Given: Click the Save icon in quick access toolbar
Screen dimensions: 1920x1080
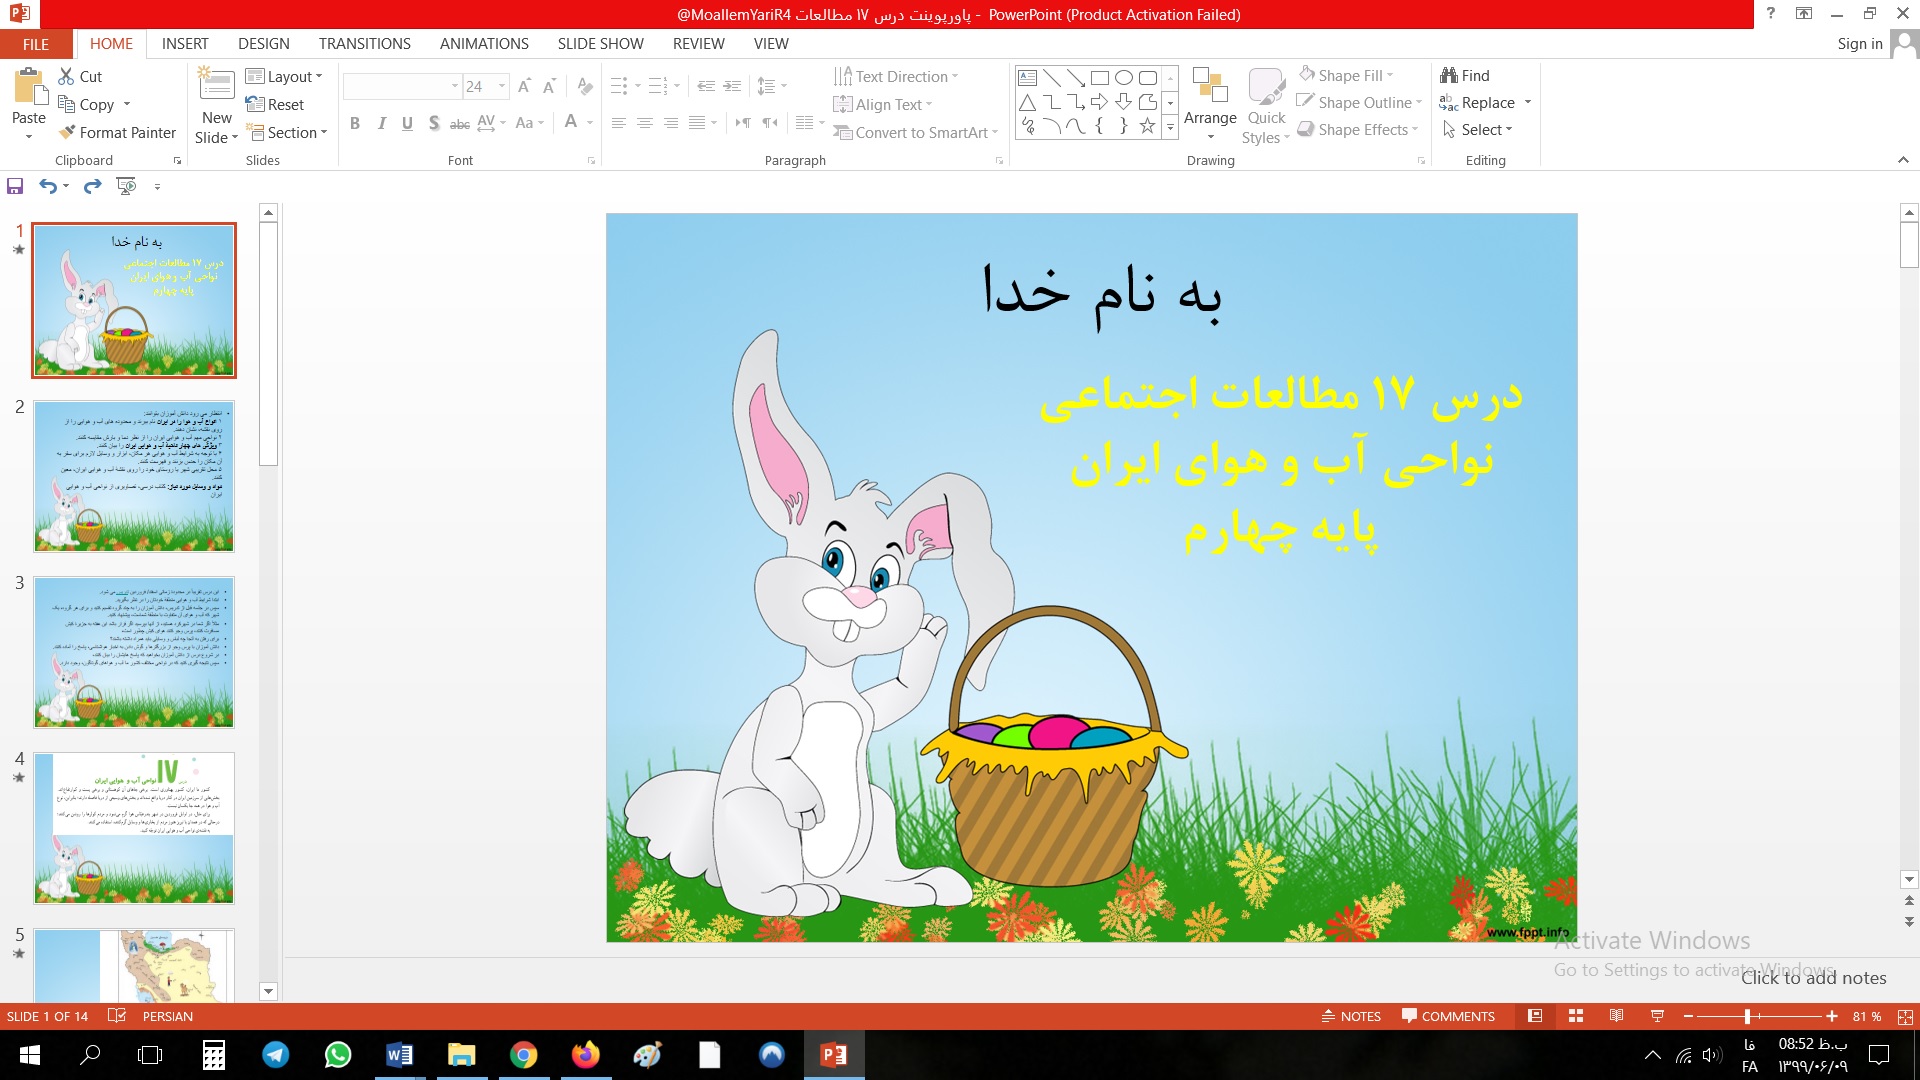Looking at the screenshot, I should [x=15, y=186].
